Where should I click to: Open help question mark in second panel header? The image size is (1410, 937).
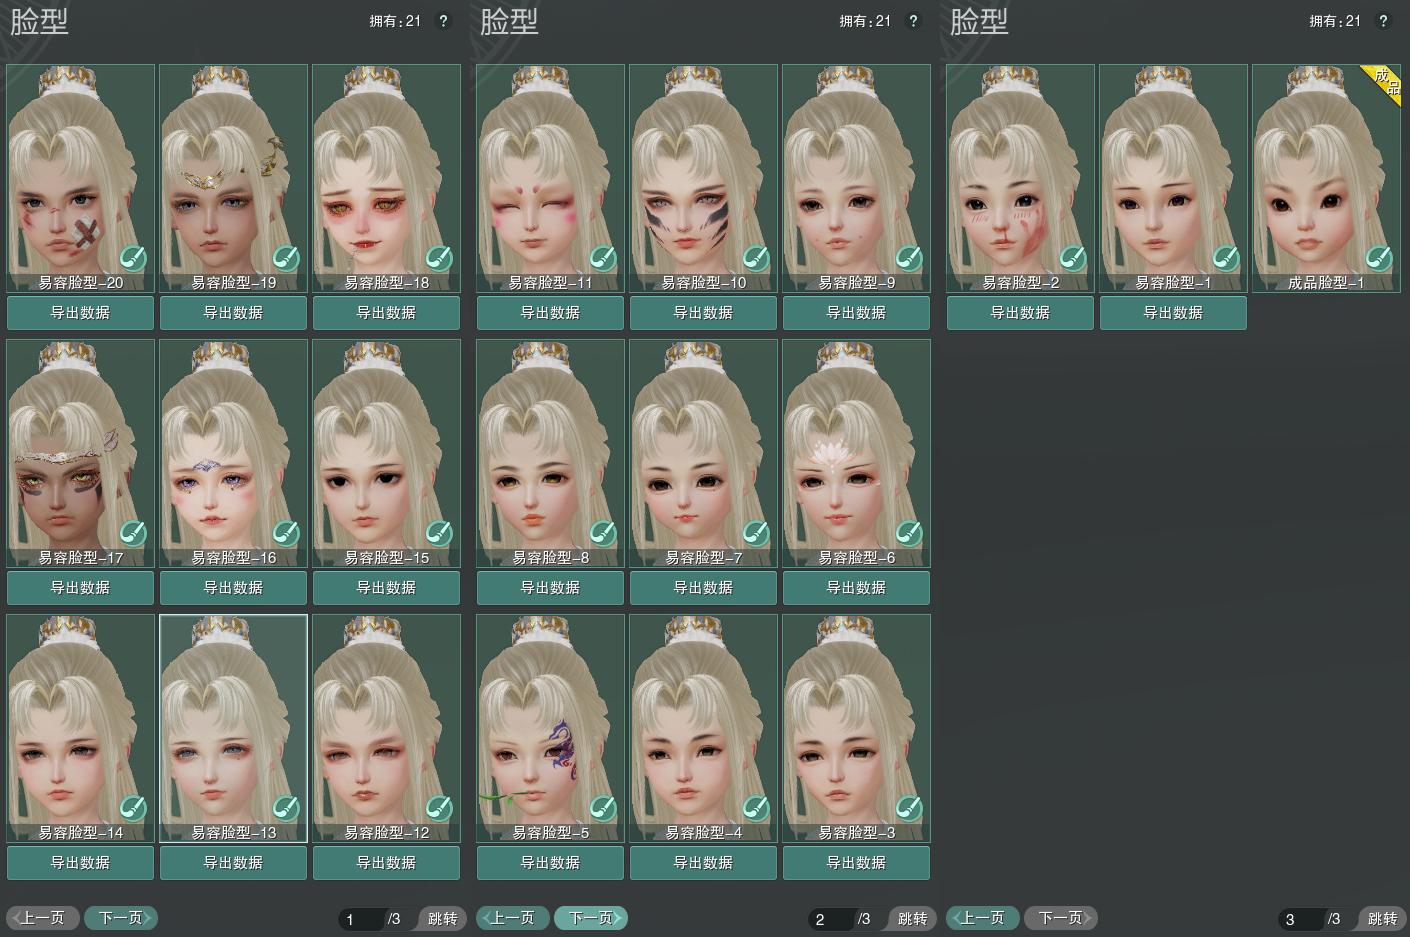pyautogui.click(x=913, y=21)
